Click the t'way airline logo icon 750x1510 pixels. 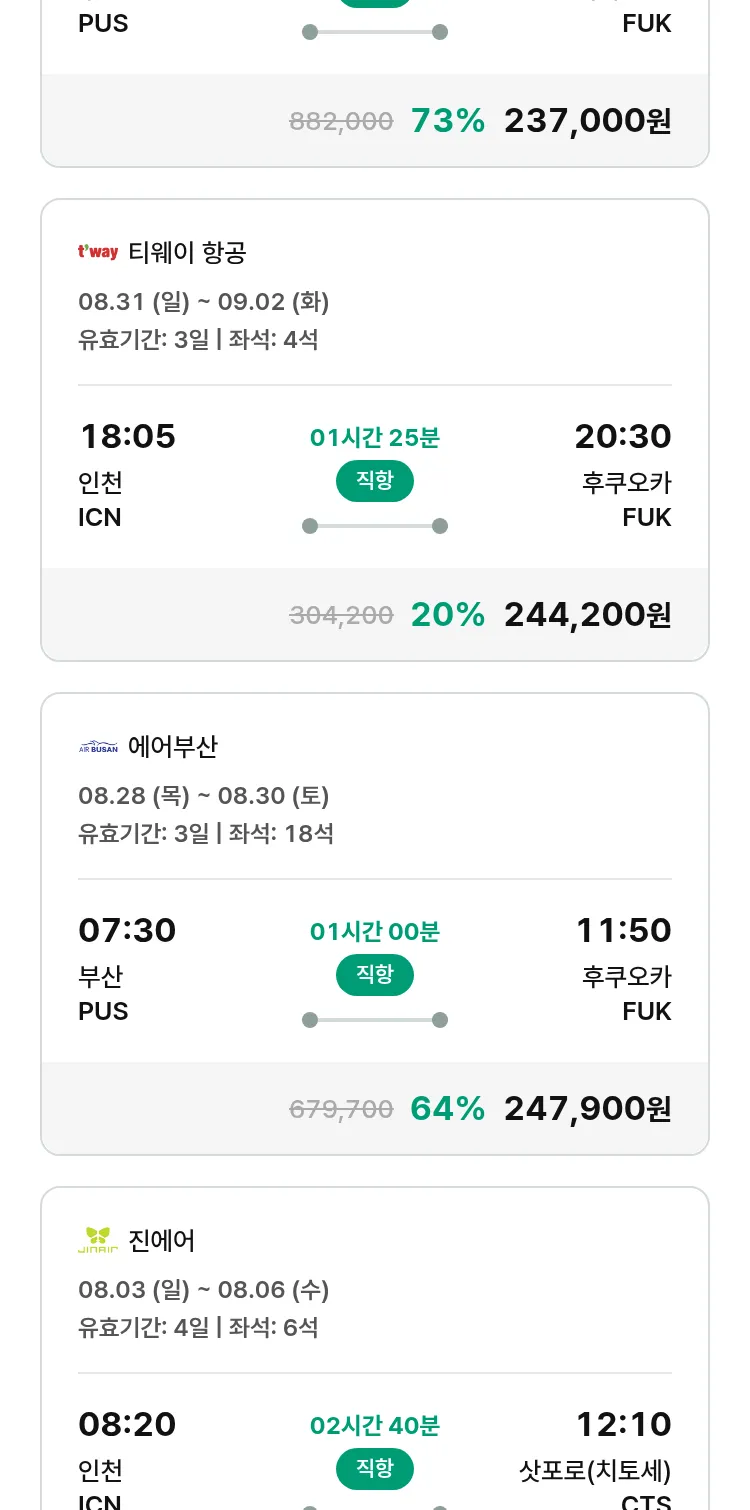[98, 252]
